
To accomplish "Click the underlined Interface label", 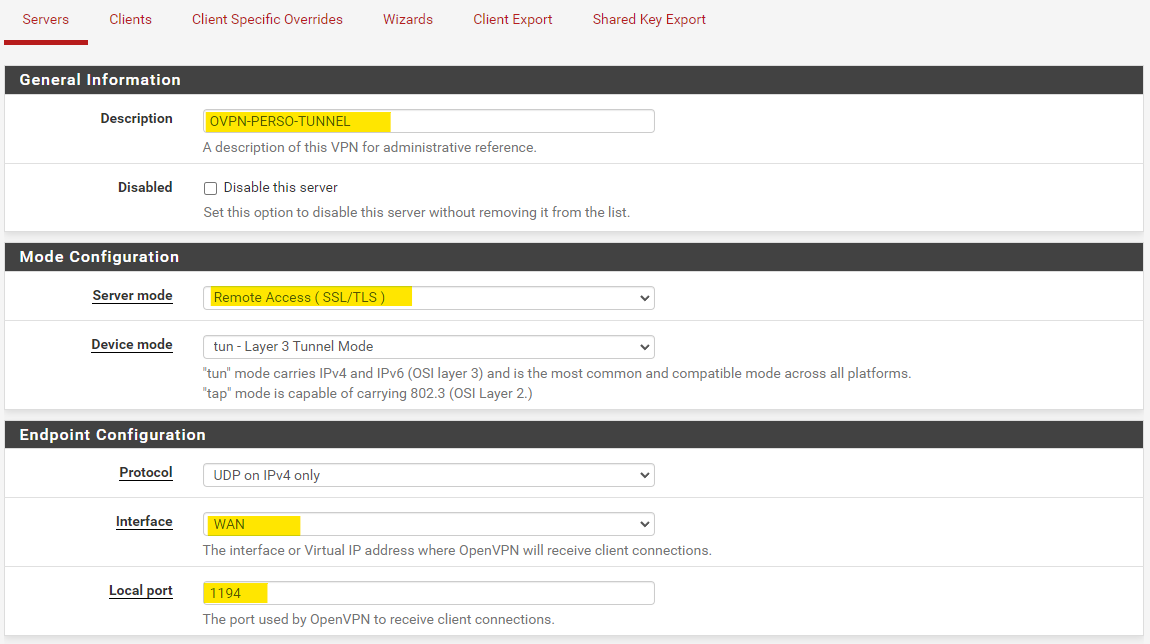I will (x=144, y=522).
